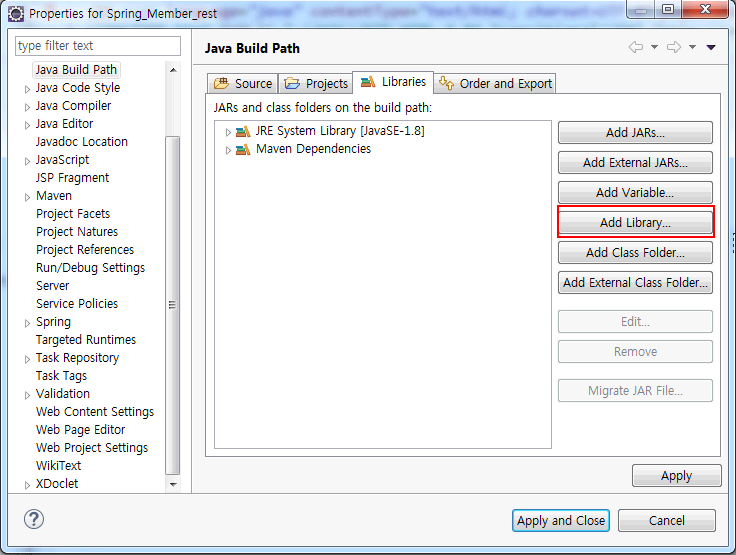Expand Java Editor category

point(27,125)
